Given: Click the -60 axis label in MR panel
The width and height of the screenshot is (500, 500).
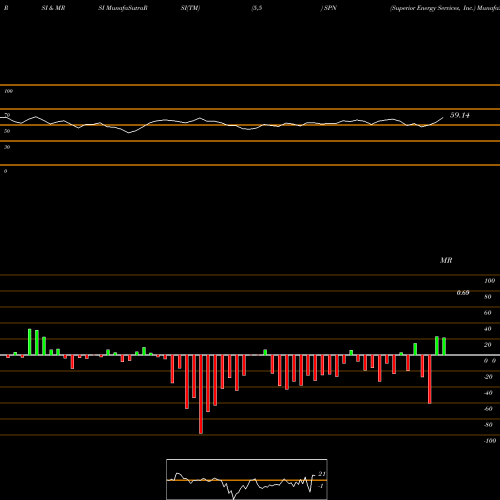Looking at the screenshot, I should [x=488, y=409].
